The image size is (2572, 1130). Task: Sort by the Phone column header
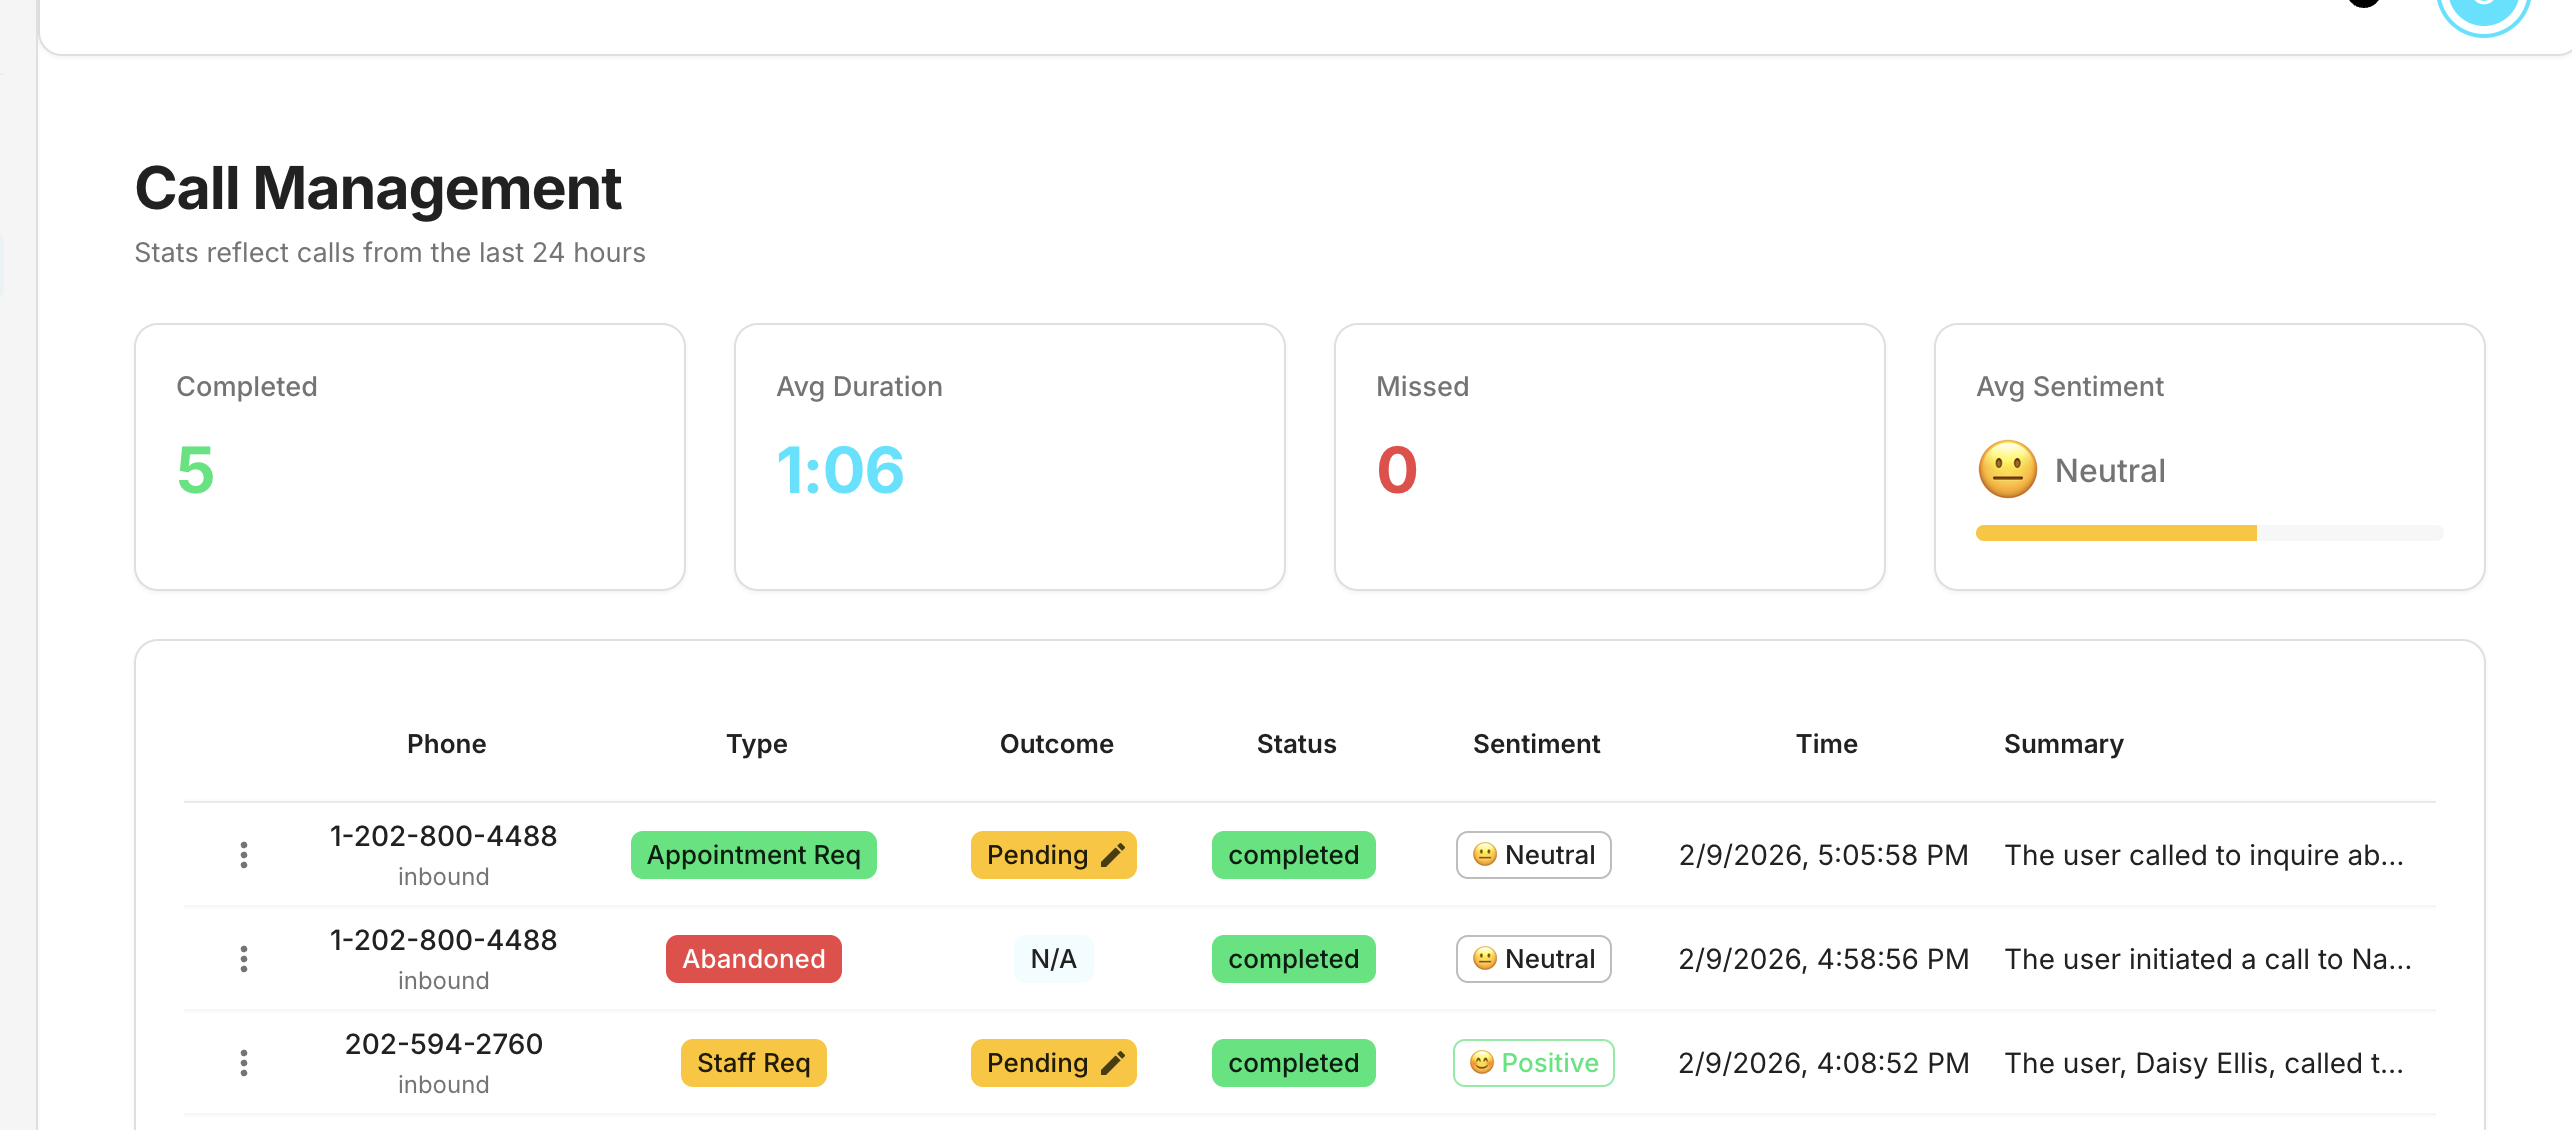[446, 744]
